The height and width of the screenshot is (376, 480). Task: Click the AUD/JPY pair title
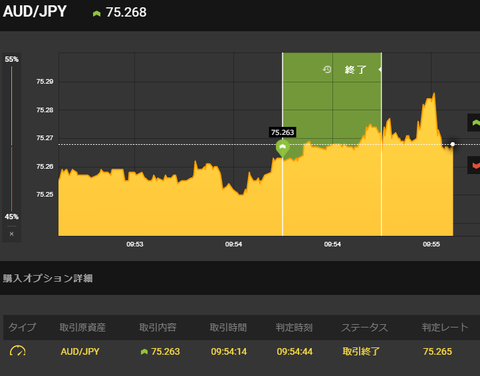(35, 12)
